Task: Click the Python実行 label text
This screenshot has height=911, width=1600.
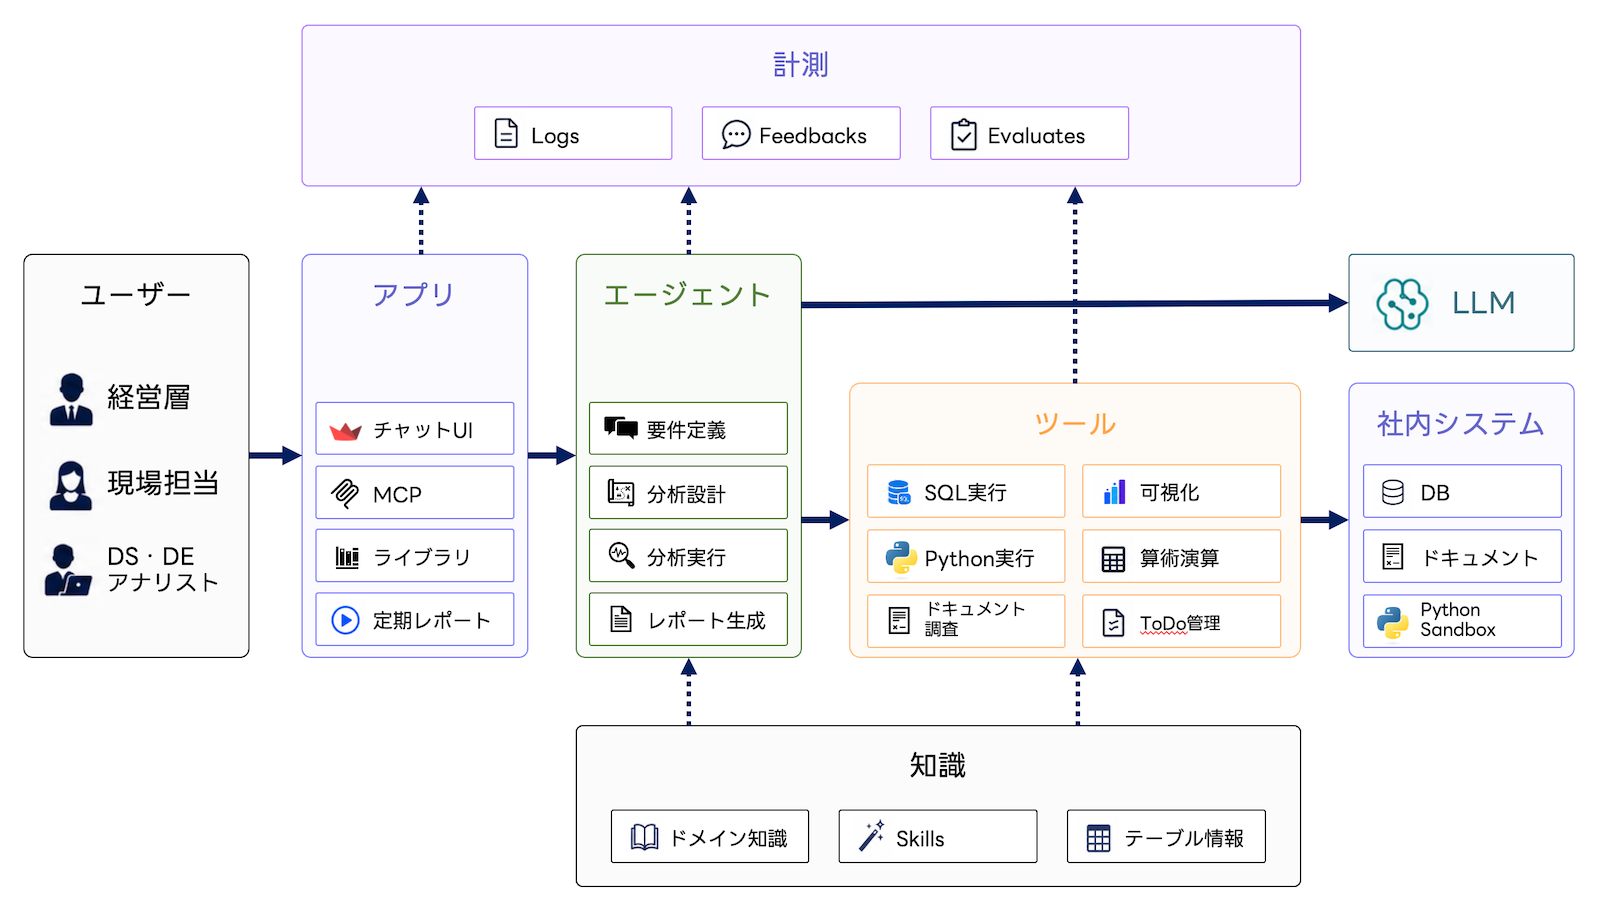Action: point(979,559)
